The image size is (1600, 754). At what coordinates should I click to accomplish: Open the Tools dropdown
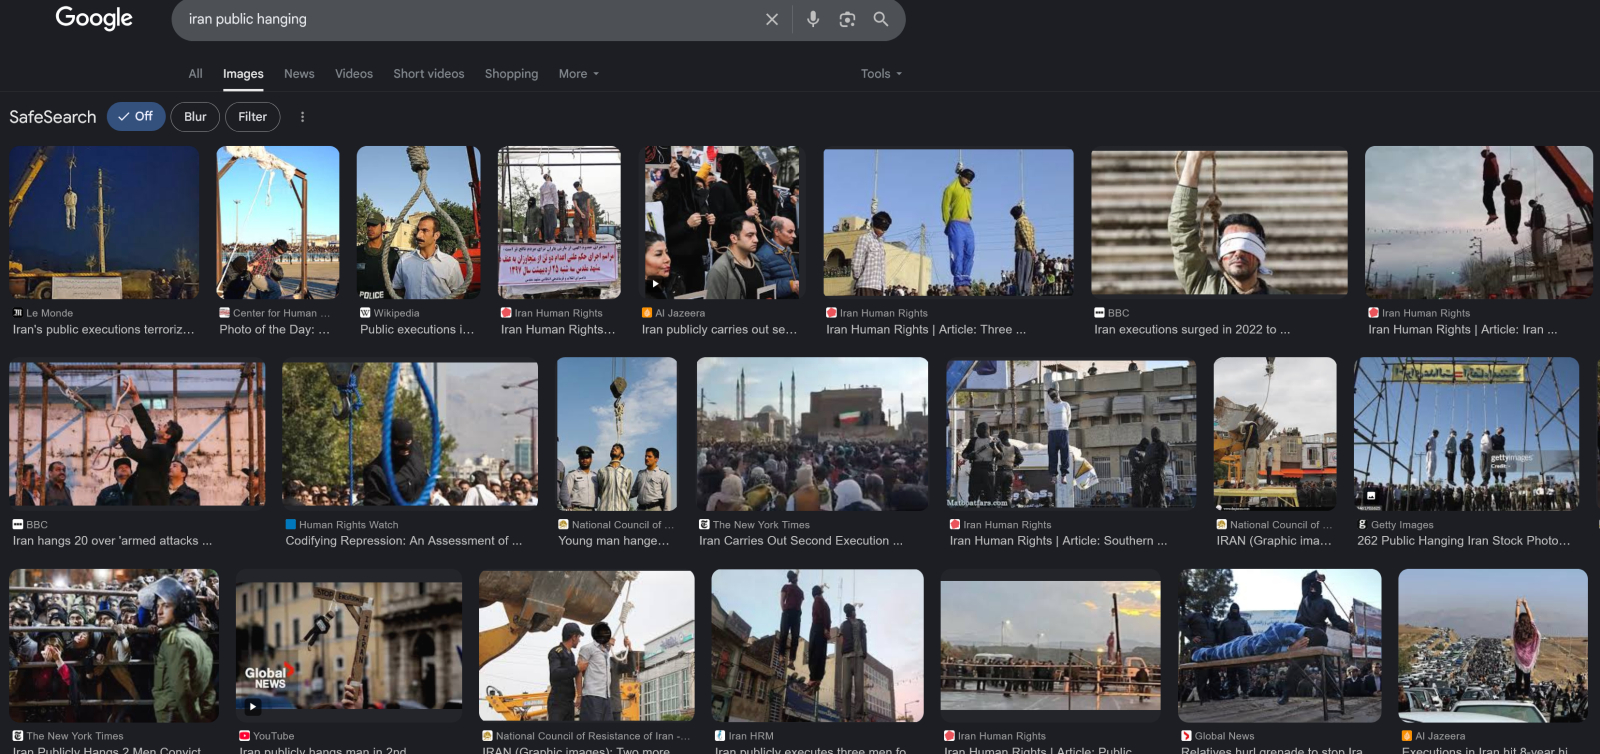[881, 74]
